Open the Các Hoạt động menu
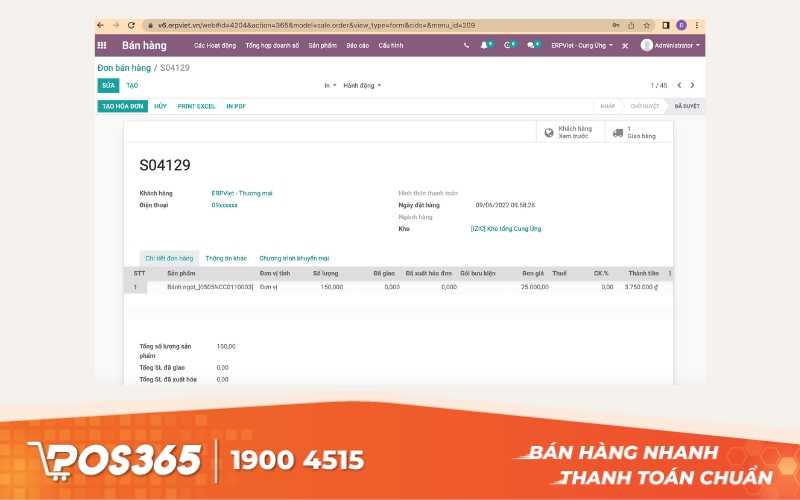 [215, 45]
